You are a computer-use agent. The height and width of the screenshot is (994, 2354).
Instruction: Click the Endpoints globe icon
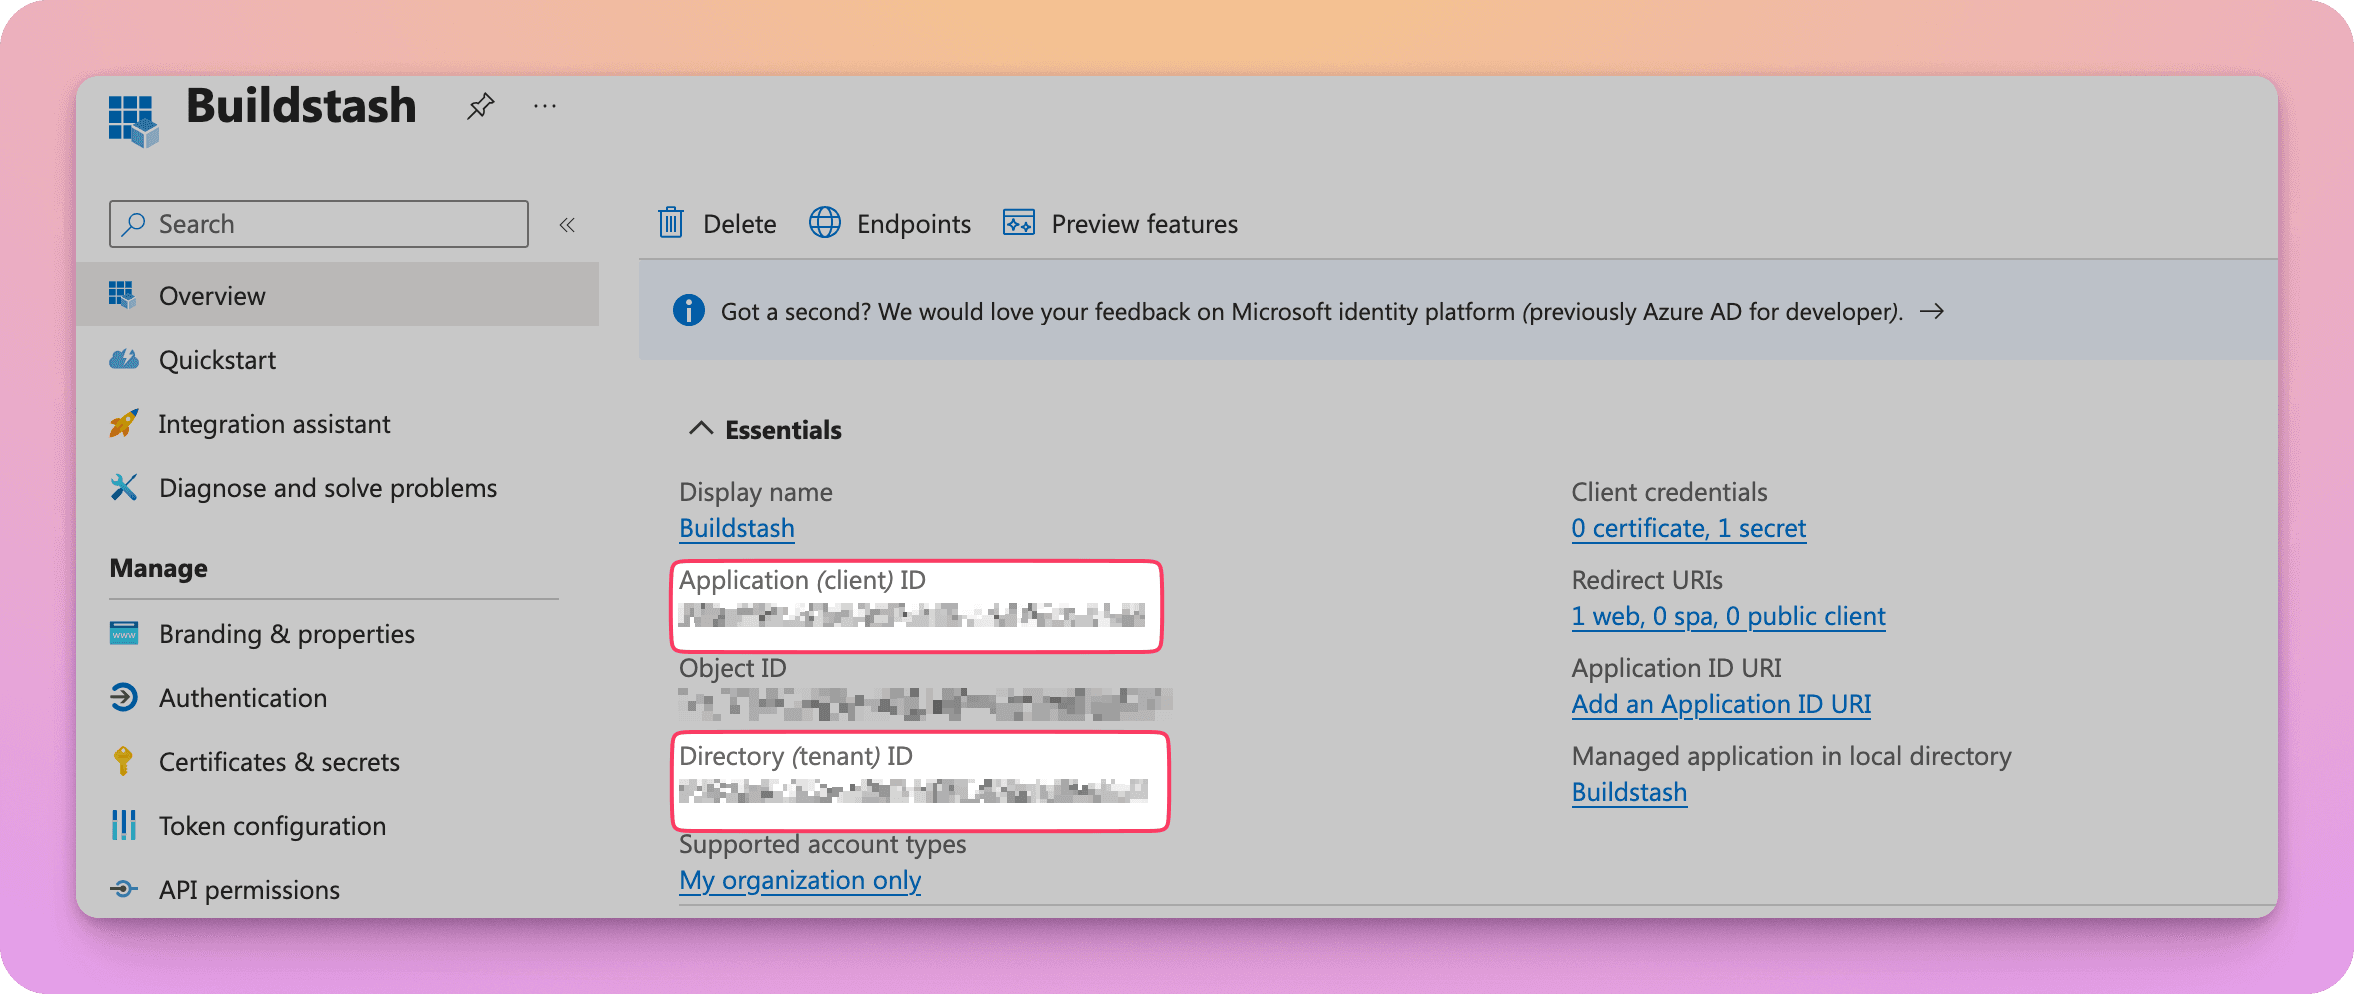[x=824, y=223]
